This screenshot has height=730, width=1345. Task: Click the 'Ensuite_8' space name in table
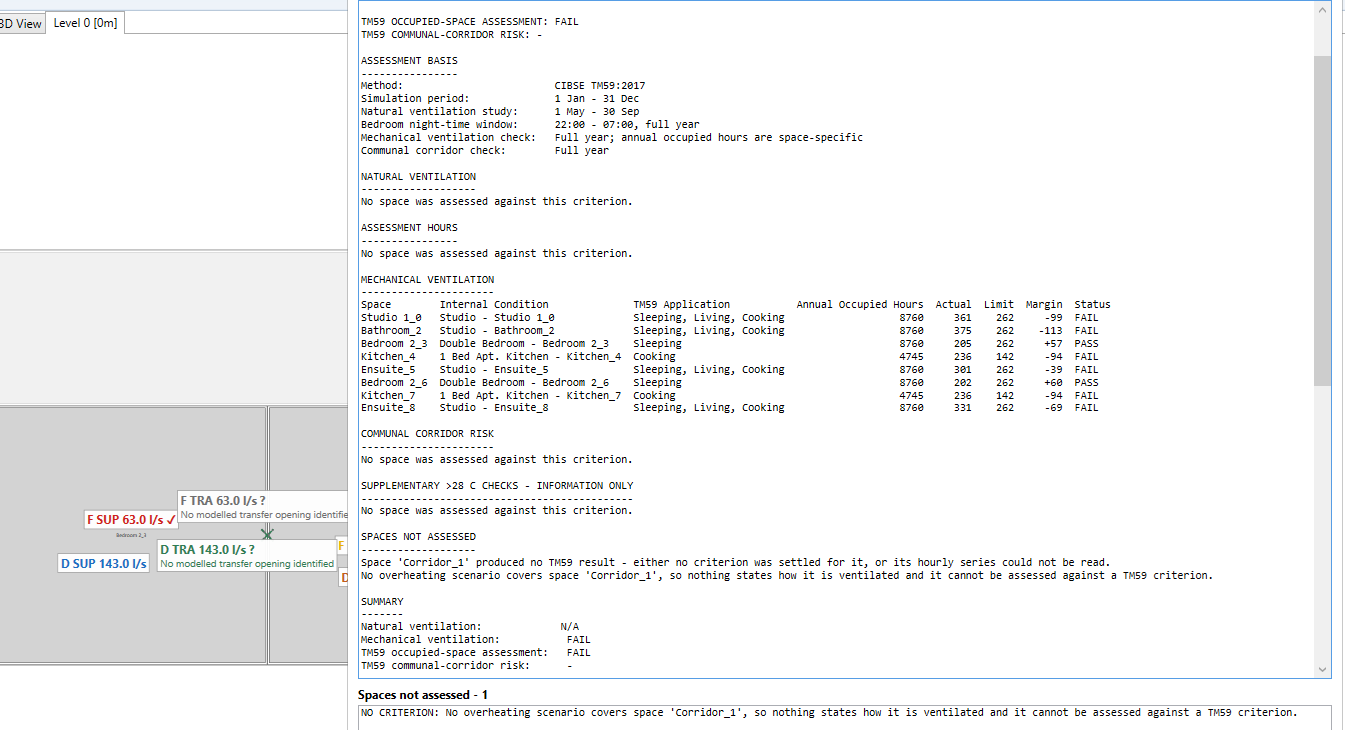pyautogui.click(x=388, y=408)
